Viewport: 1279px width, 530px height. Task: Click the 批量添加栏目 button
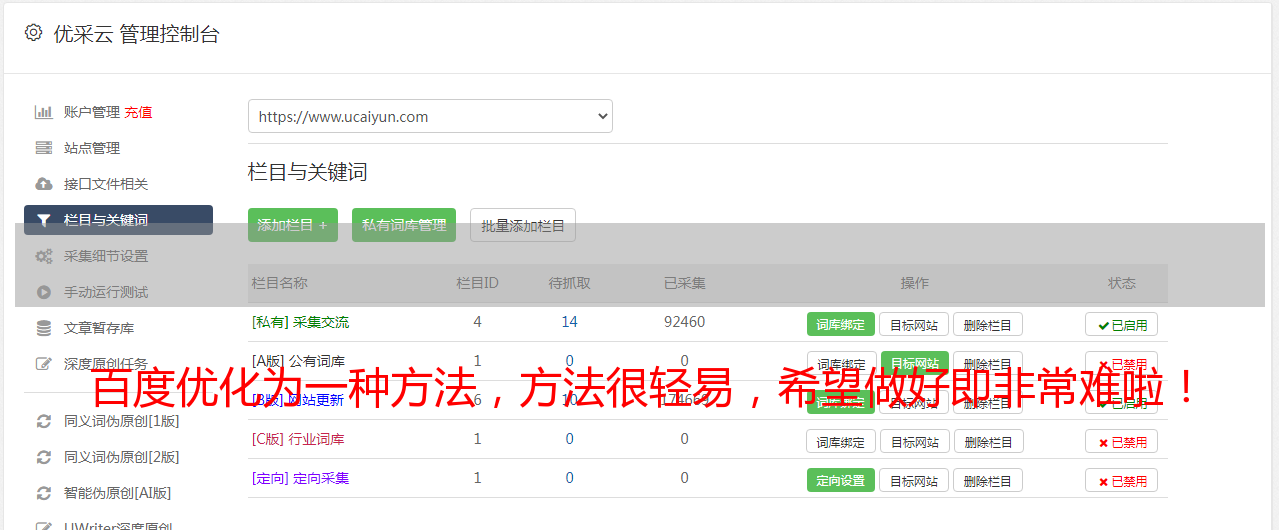point(523,225)
